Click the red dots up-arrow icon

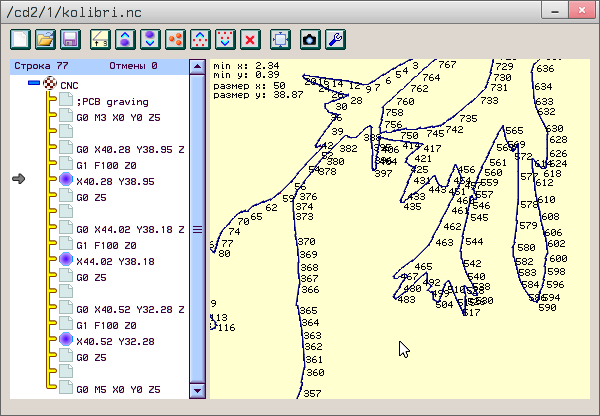200,39
